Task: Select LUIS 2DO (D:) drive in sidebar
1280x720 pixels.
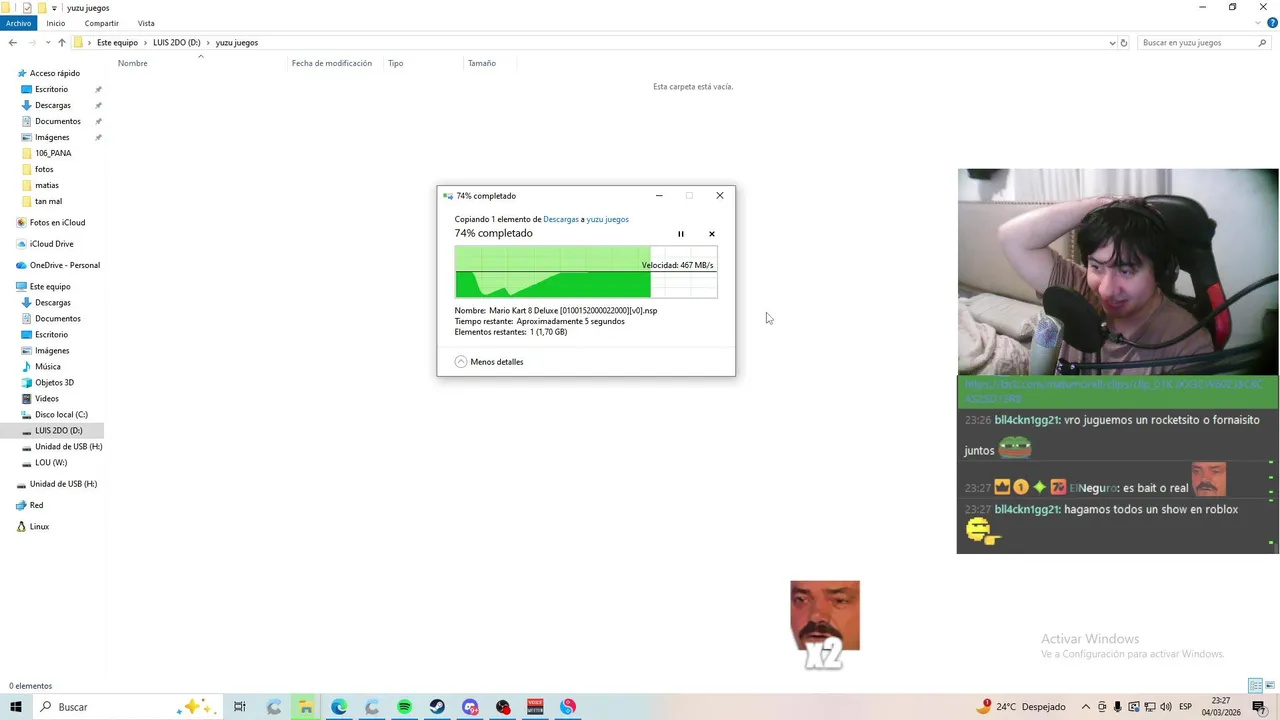Action: pos(58,430)
